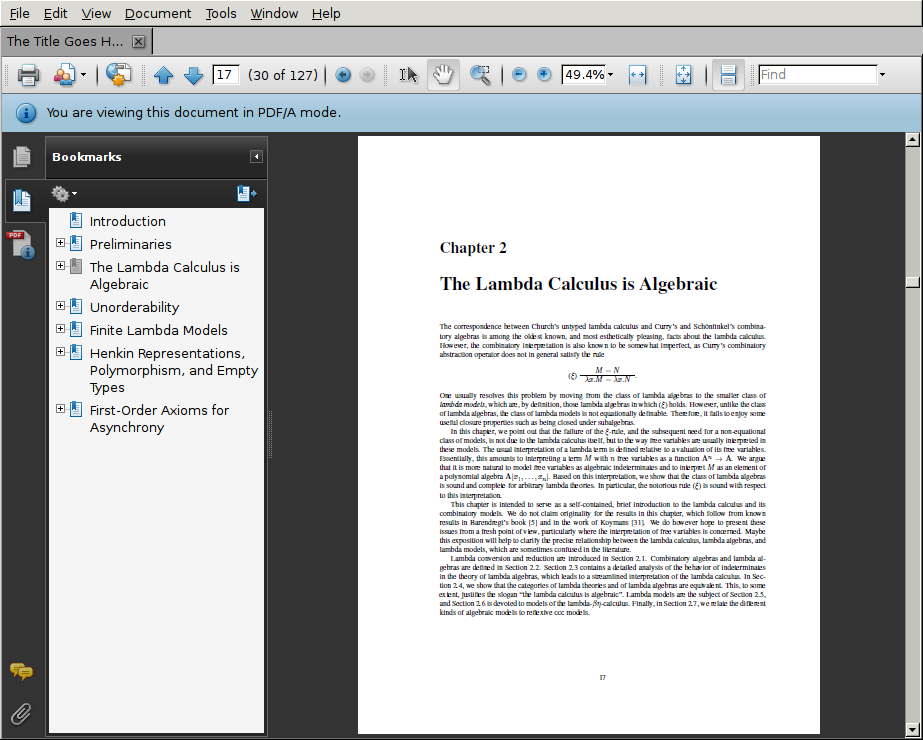
Task: Open the Tools menu
Action: pyautogui.click(x=221, y=13)
